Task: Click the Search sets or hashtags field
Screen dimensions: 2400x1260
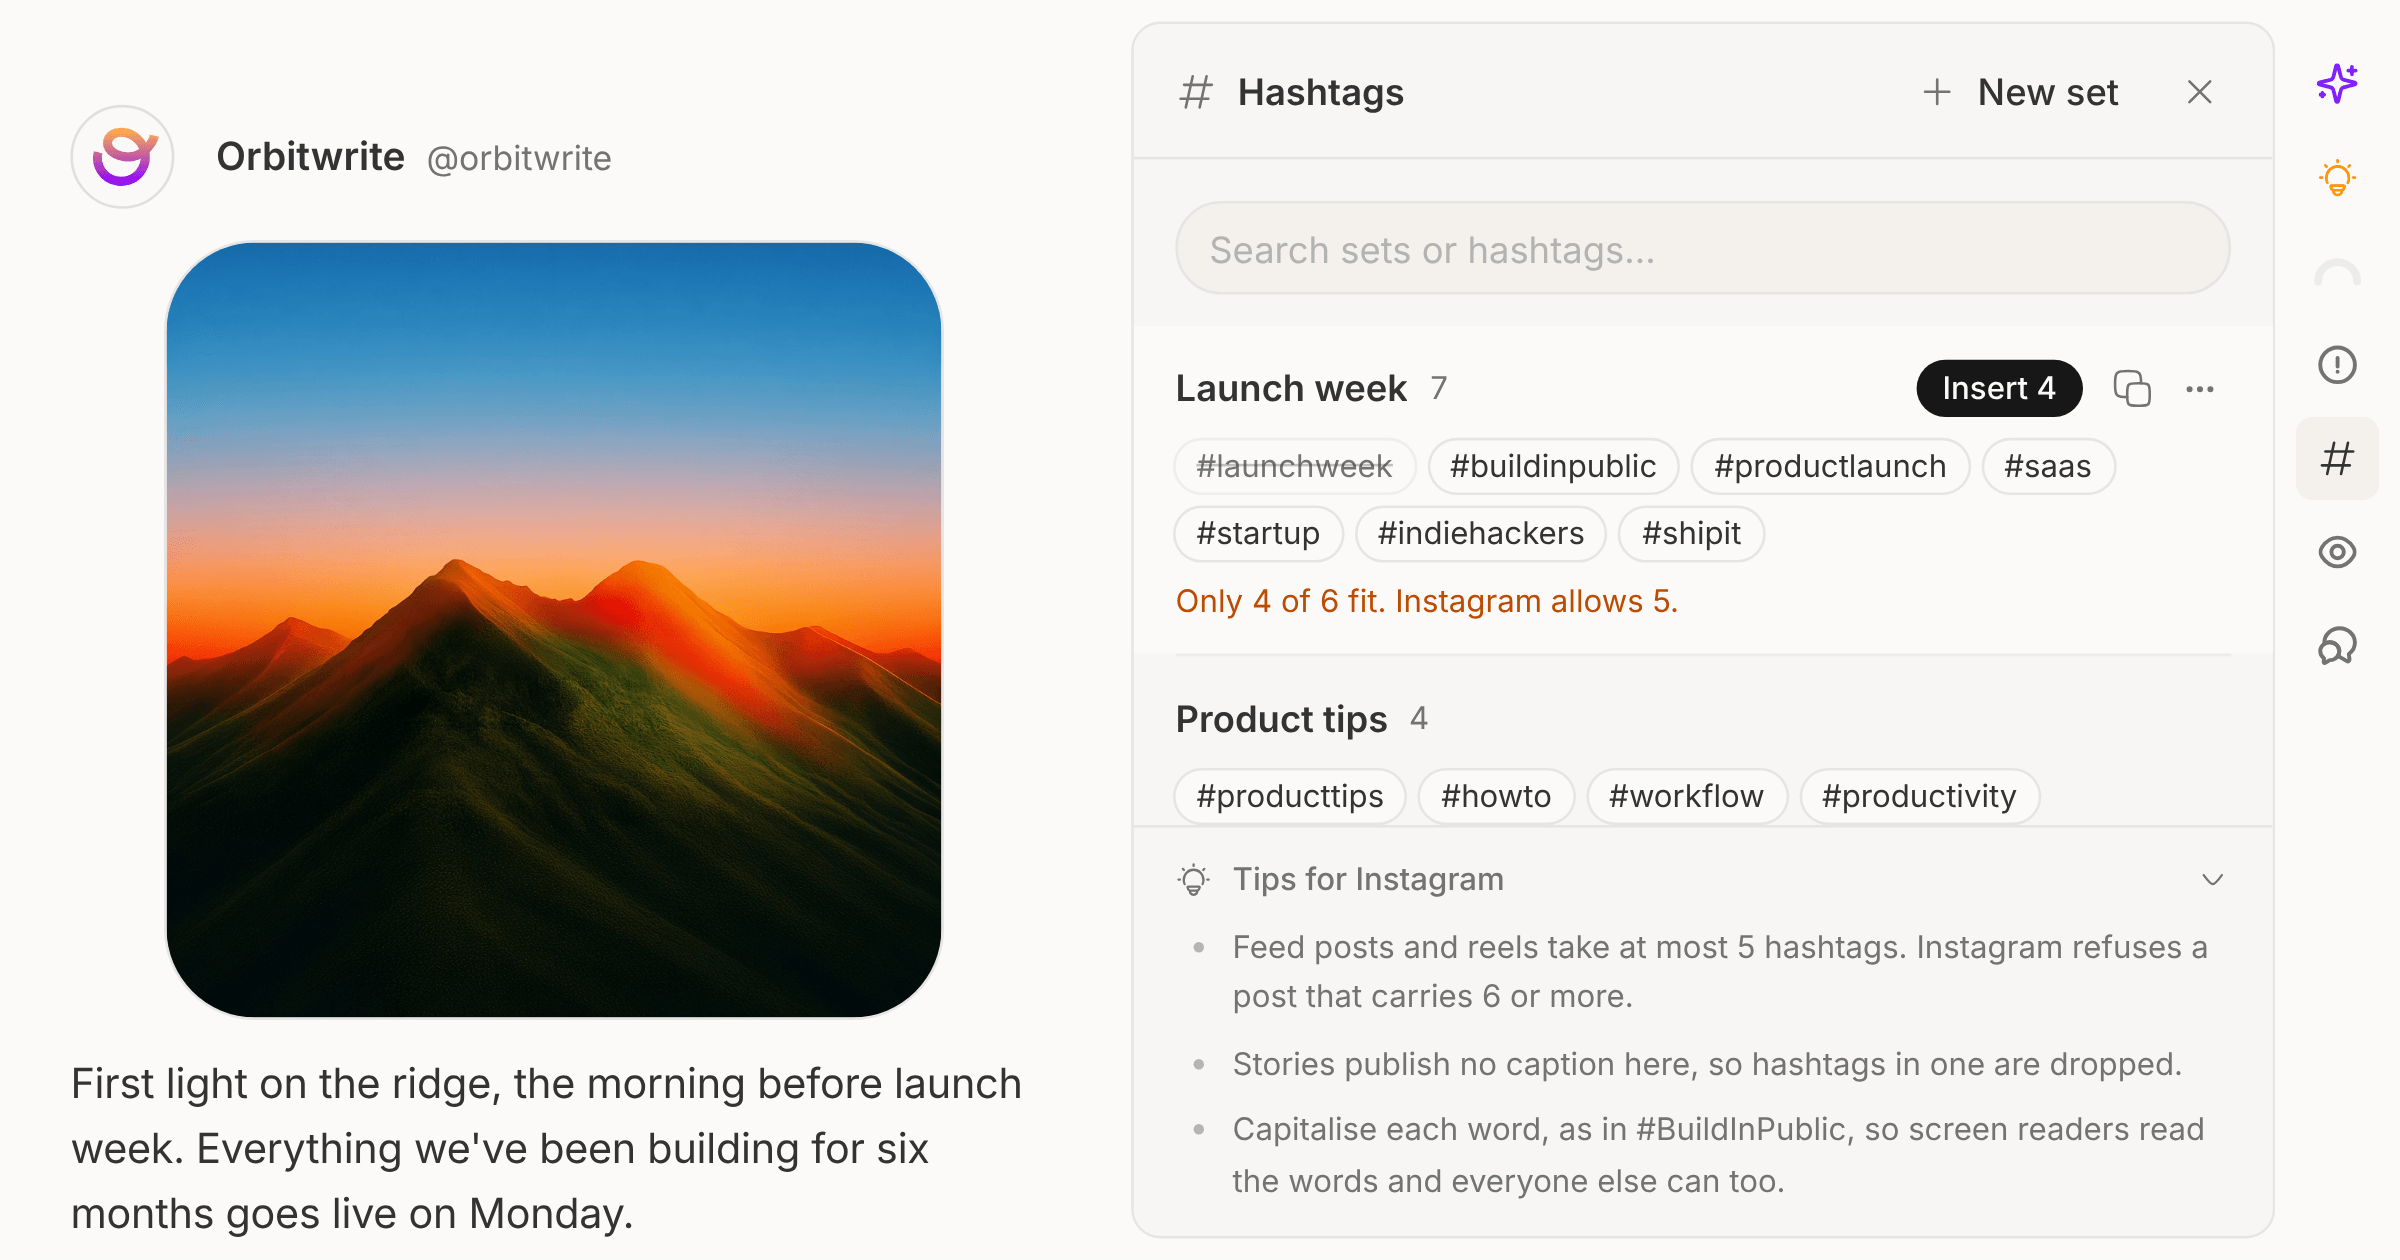Action: click(1702, 249)
